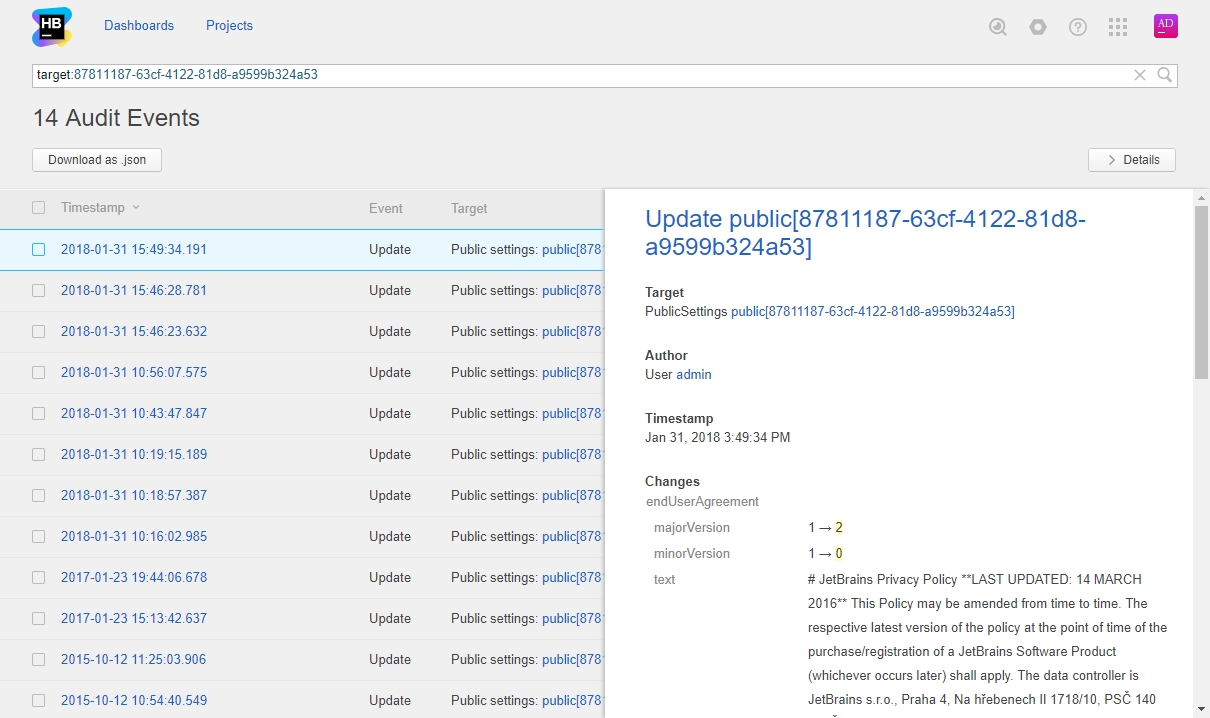Open the services grid icon

1118,27
